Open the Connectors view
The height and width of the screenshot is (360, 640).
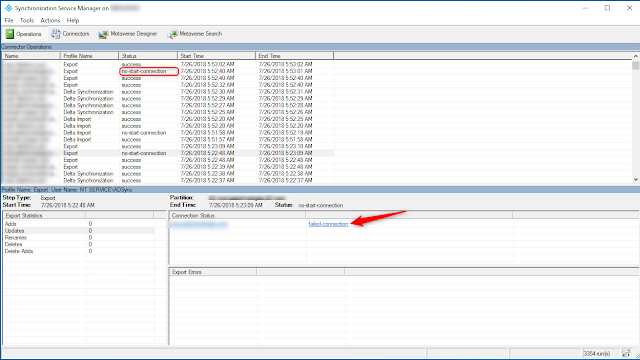pyautogui.click(x=70, y=34)
